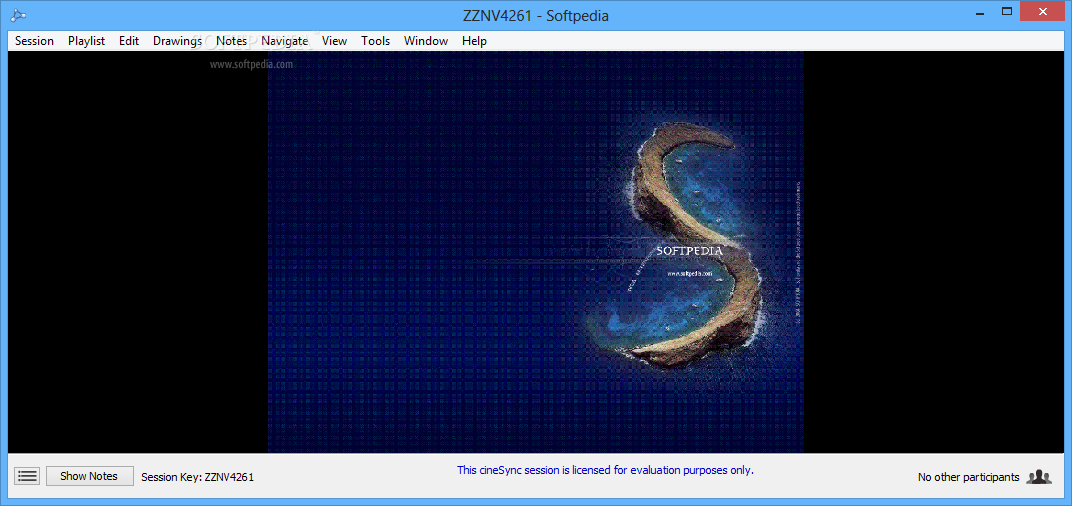This screenshot has height=506, width=1072.
Task: Open the Tools menu
Action: tap(375, 41)
